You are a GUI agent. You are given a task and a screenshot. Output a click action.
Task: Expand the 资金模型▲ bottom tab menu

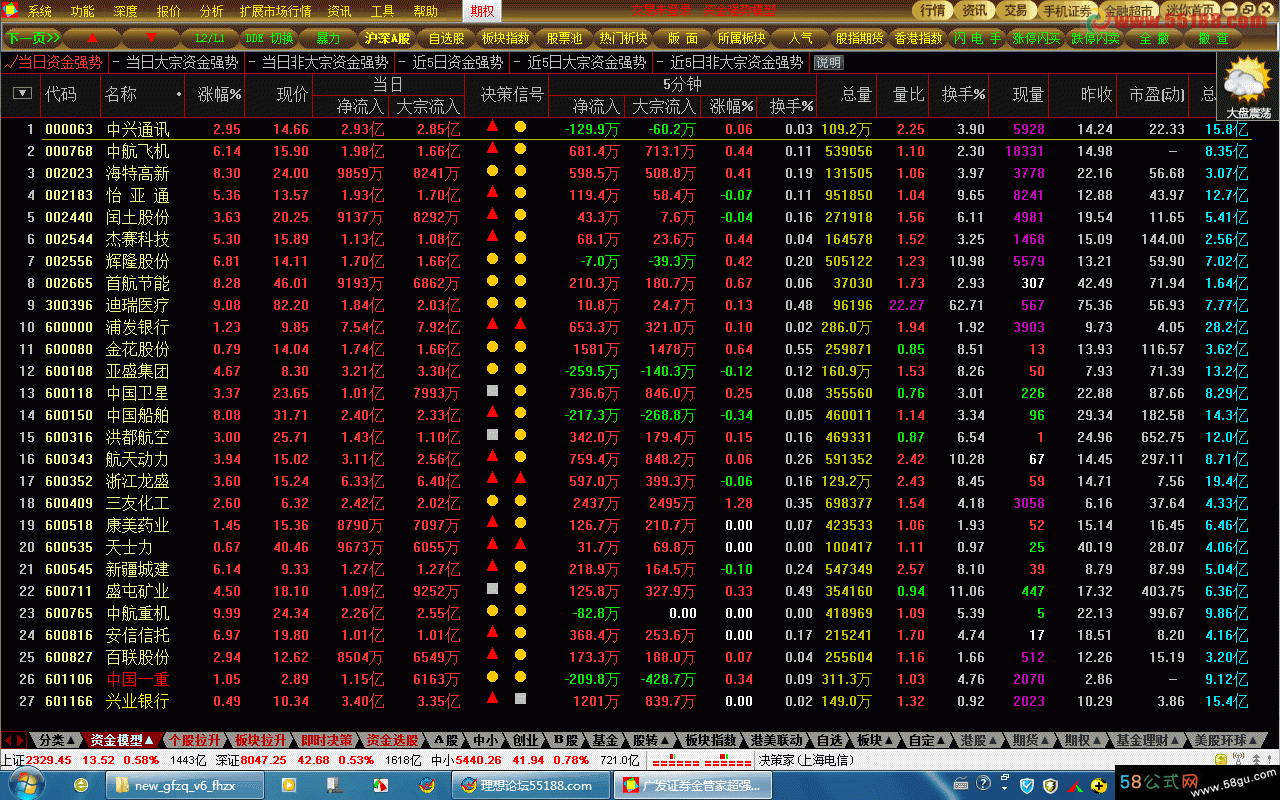tap(122, 741)
